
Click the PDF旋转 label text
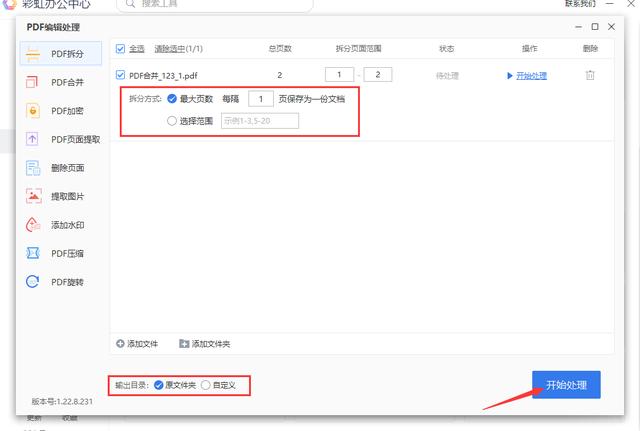[67, 282]
